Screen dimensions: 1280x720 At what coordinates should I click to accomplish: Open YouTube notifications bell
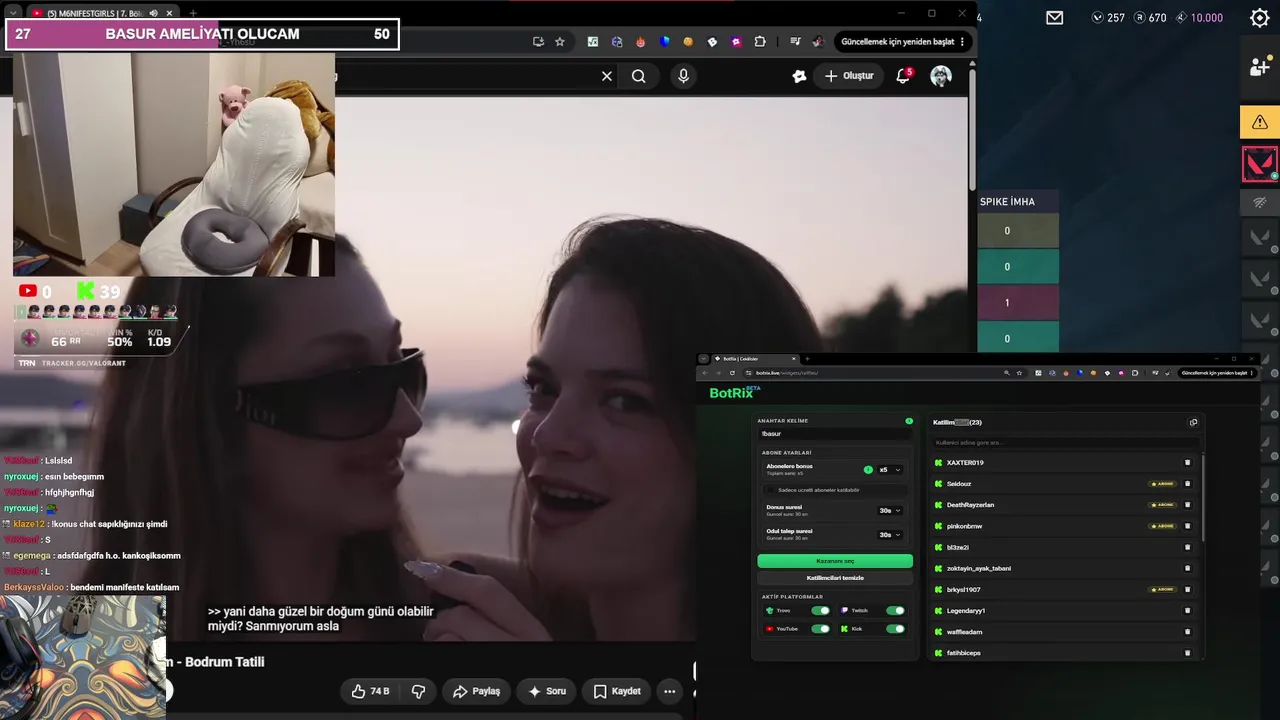pos(903,76)
